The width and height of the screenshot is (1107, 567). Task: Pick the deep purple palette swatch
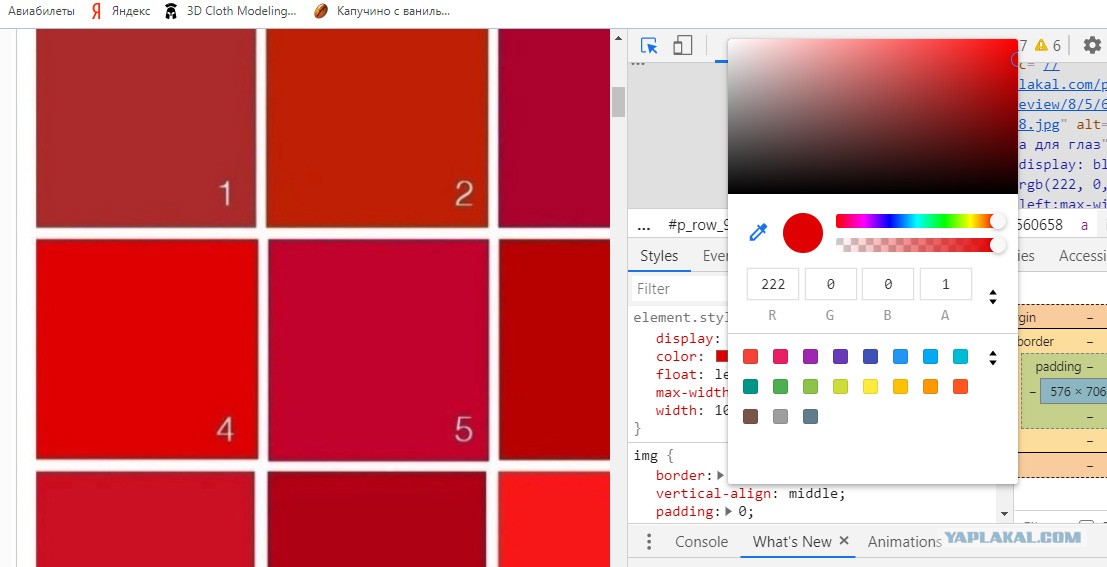[840, 357]
